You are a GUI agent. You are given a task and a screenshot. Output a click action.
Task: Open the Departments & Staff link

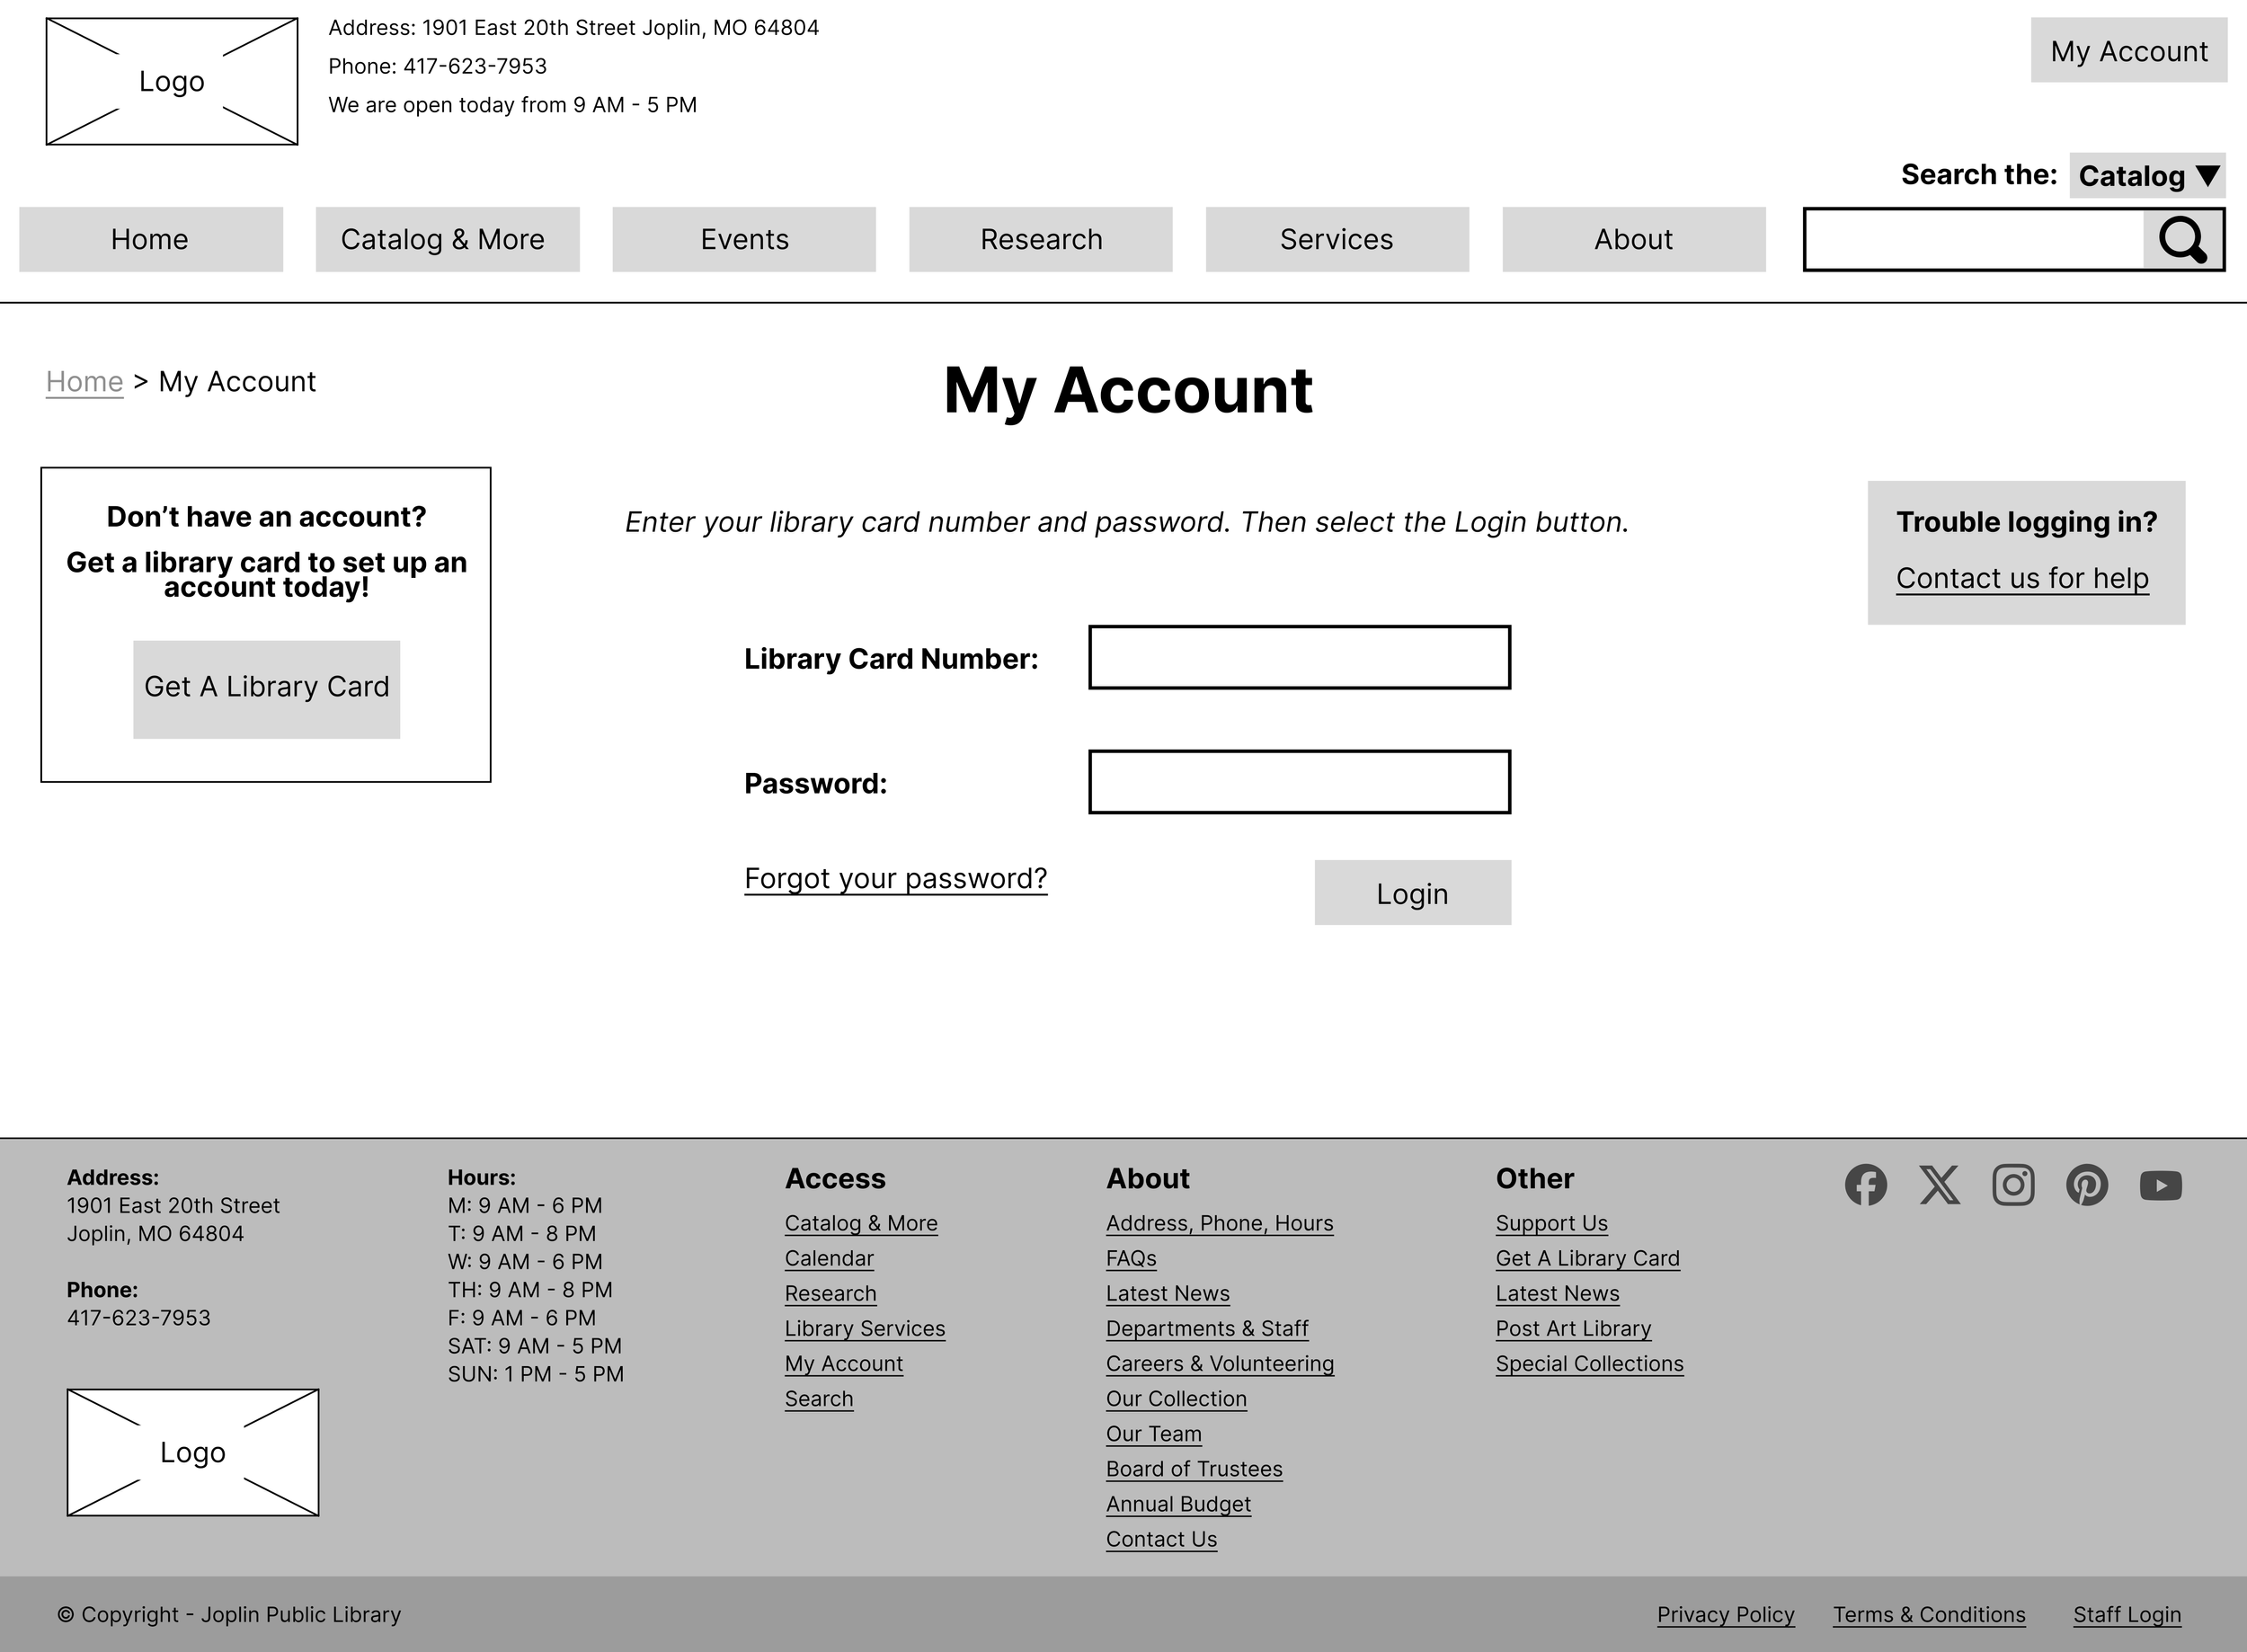[x=1207, y=1328]
